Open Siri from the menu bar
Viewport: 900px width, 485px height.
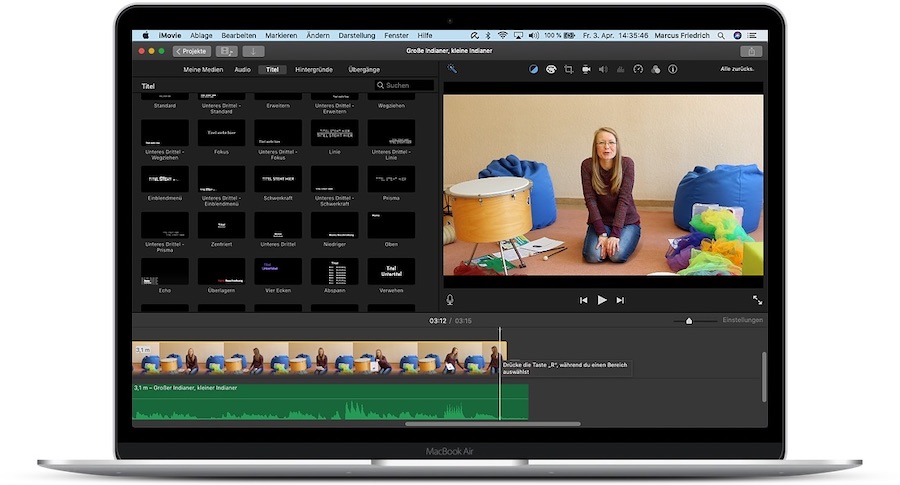[737, 36]
